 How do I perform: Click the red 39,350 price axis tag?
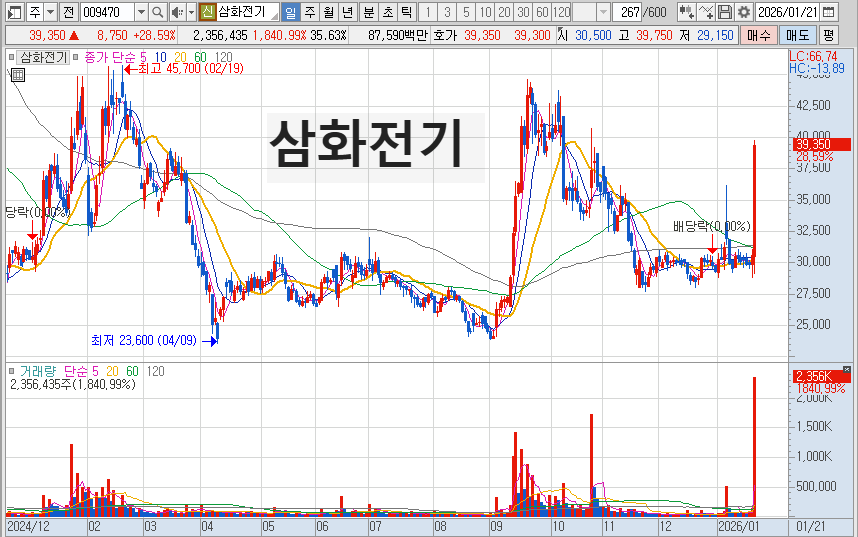(821, 145)
